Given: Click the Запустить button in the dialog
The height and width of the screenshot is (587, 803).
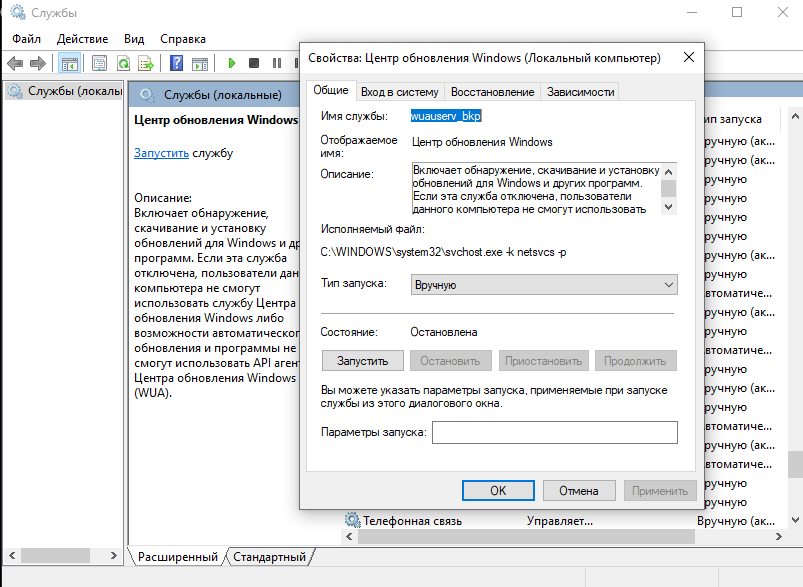Looking at the screenshot, I should pos(363,361).
